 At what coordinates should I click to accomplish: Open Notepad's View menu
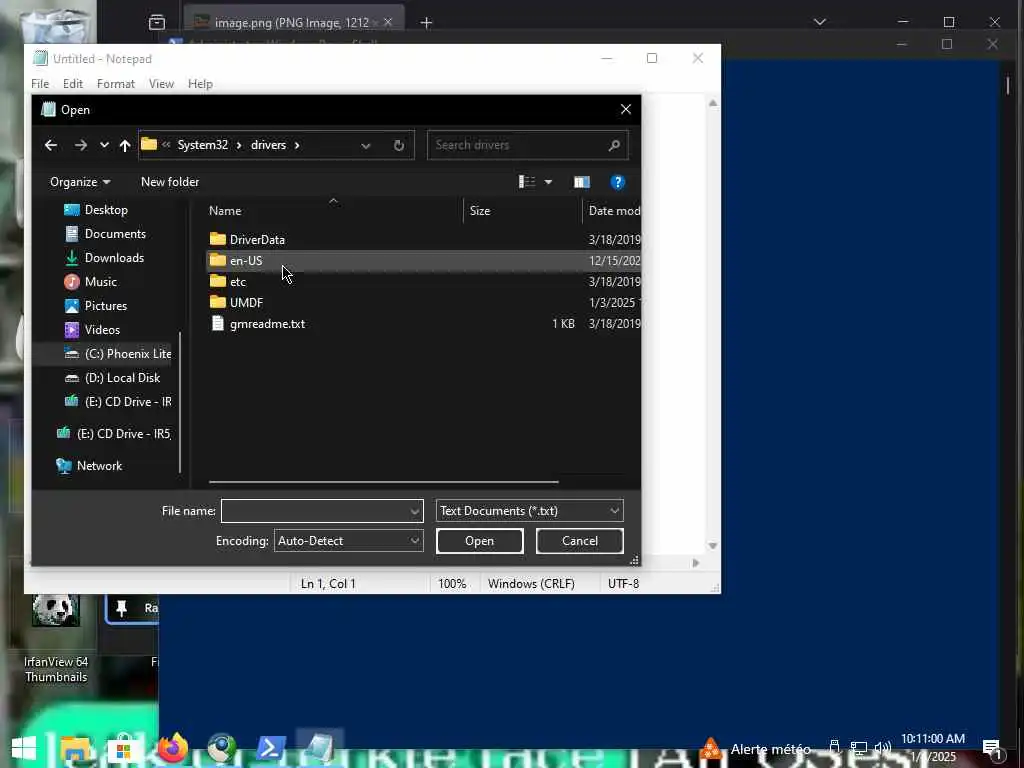pyautogui.click(x=161, y=84)
